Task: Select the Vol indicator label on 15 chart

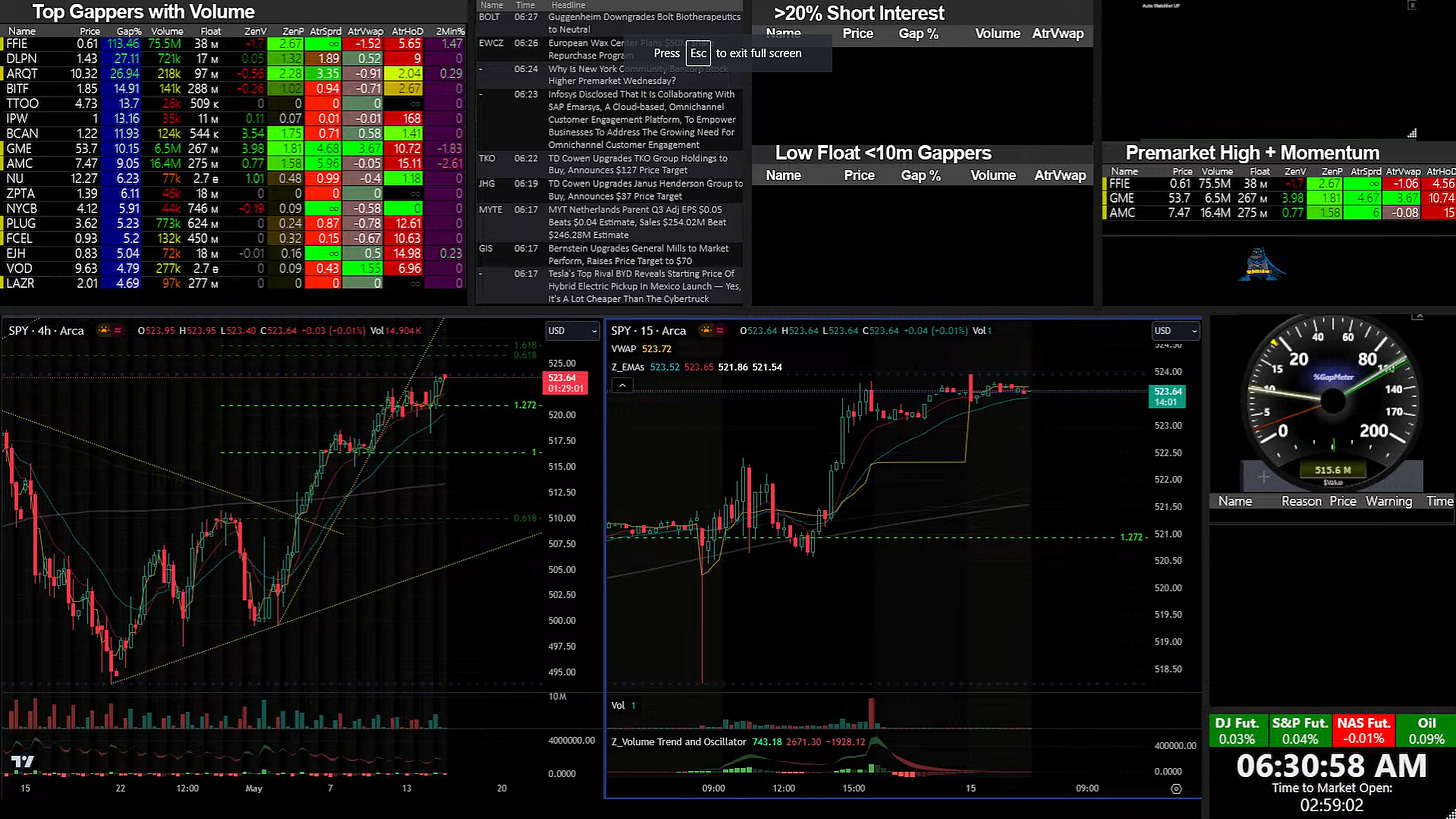Action: 618,705
